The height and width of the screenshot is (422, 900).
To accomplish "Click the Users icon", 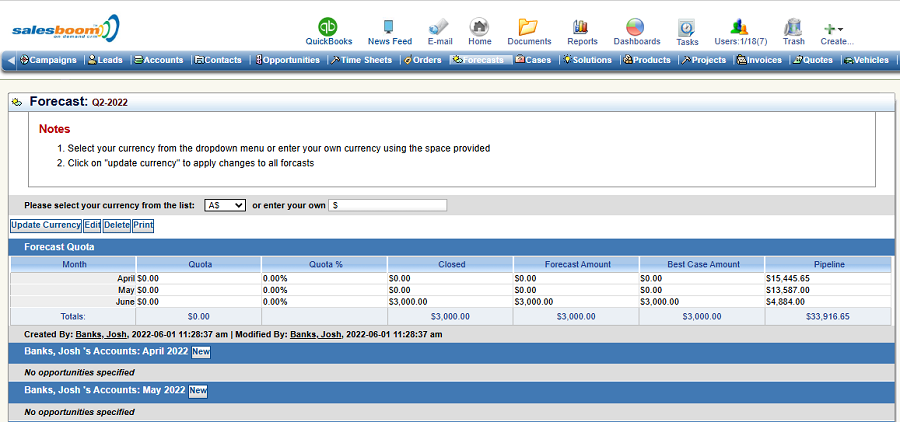I will (740, 27).
